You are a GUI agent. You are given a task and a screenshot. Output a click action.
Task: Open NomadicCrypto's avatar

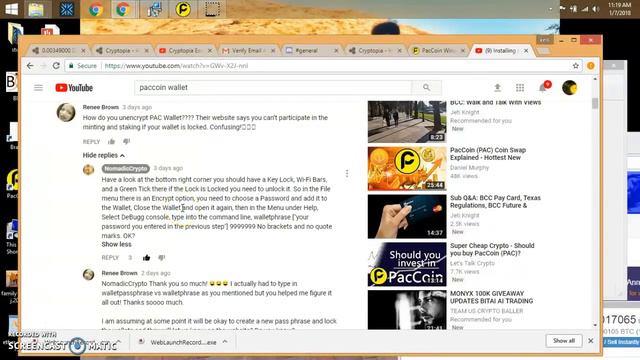[x=89, y=169]
